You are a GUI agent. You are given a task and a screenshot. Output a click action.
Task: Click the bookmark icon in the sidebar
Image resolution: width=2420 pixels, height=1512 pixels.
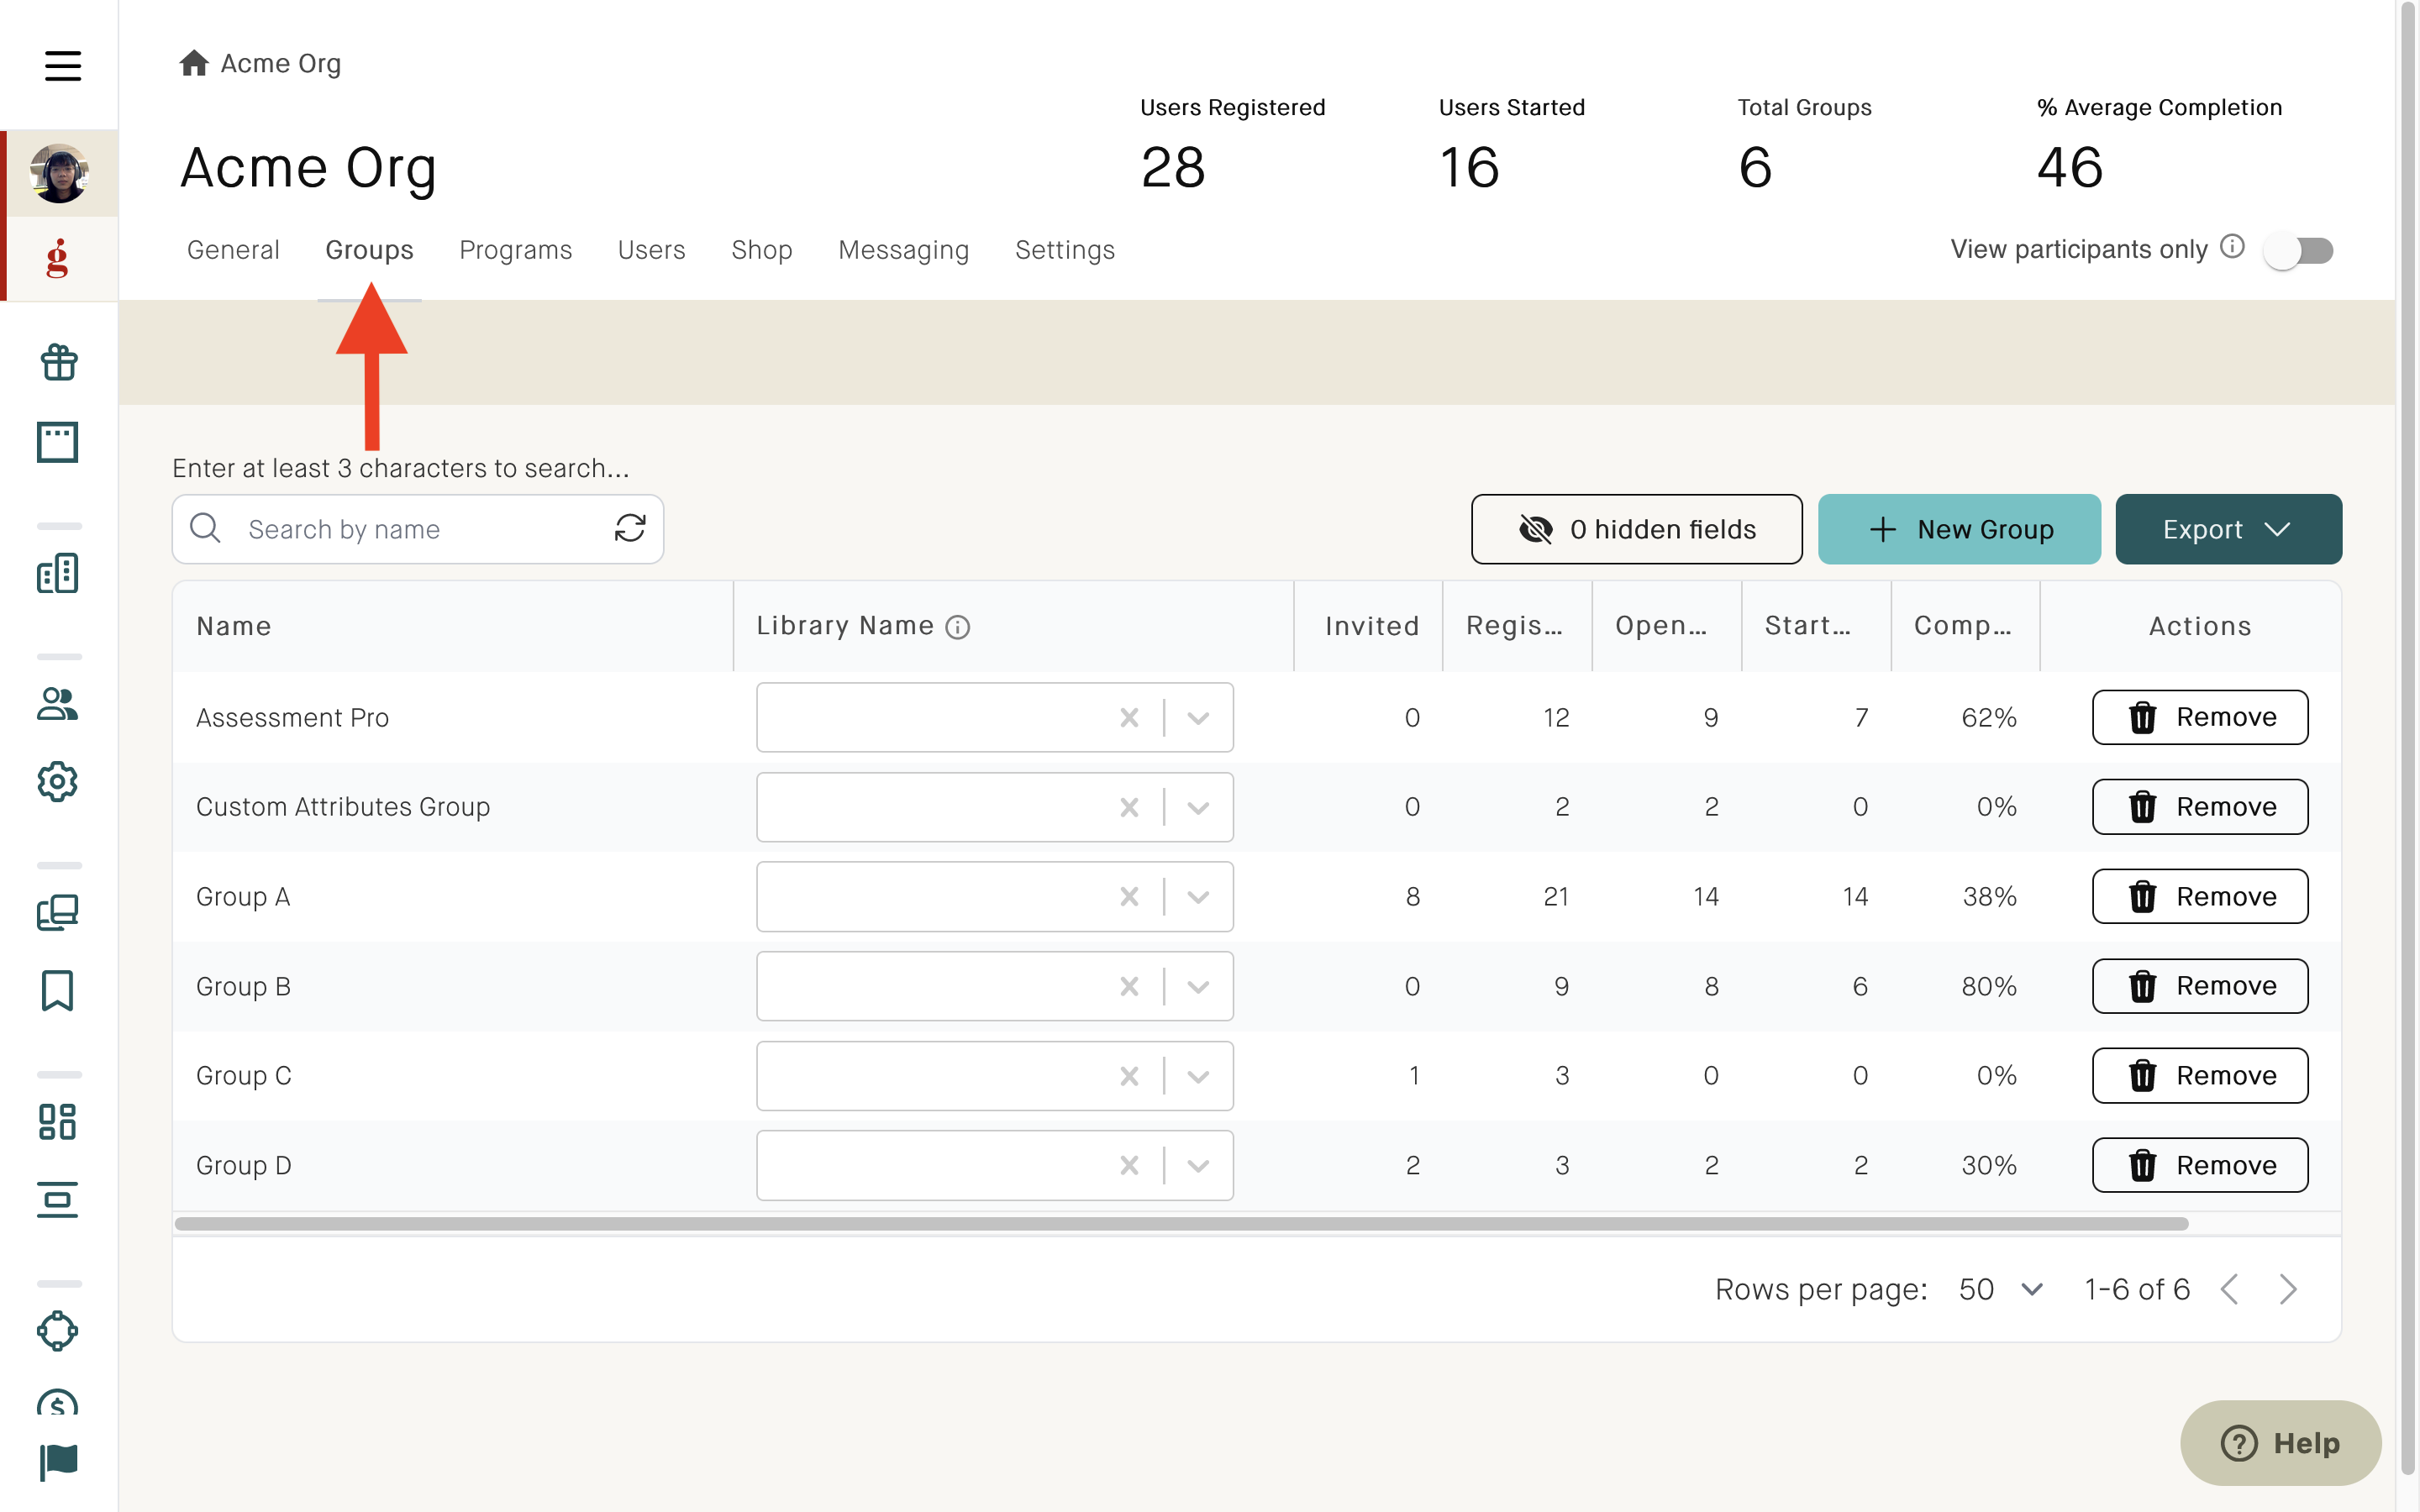coord(58,990)
